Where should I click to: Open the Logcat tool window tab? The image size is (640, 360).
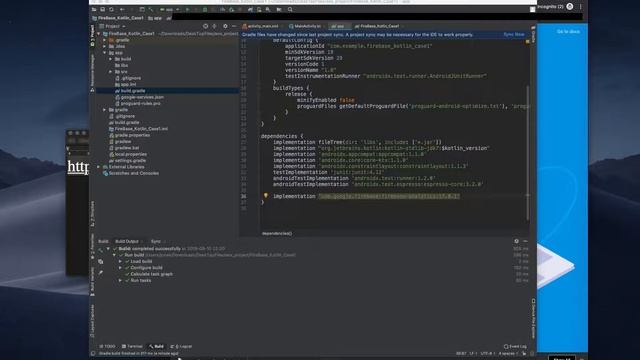click(181, 346)
